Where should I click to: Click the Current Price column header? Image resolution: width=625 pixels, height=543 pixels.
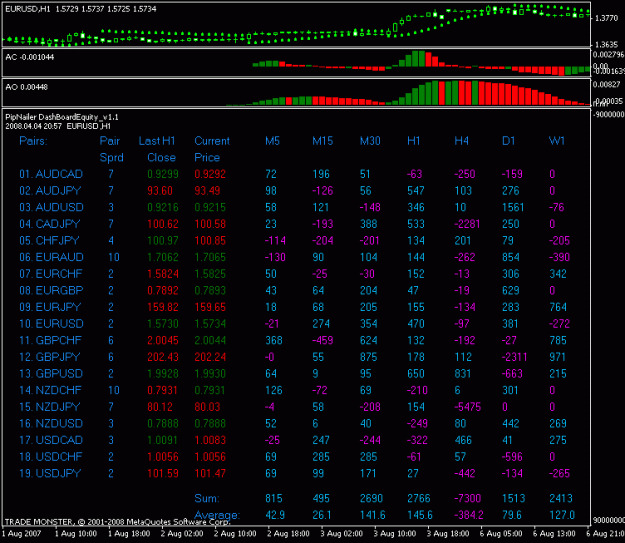point(212,149)
